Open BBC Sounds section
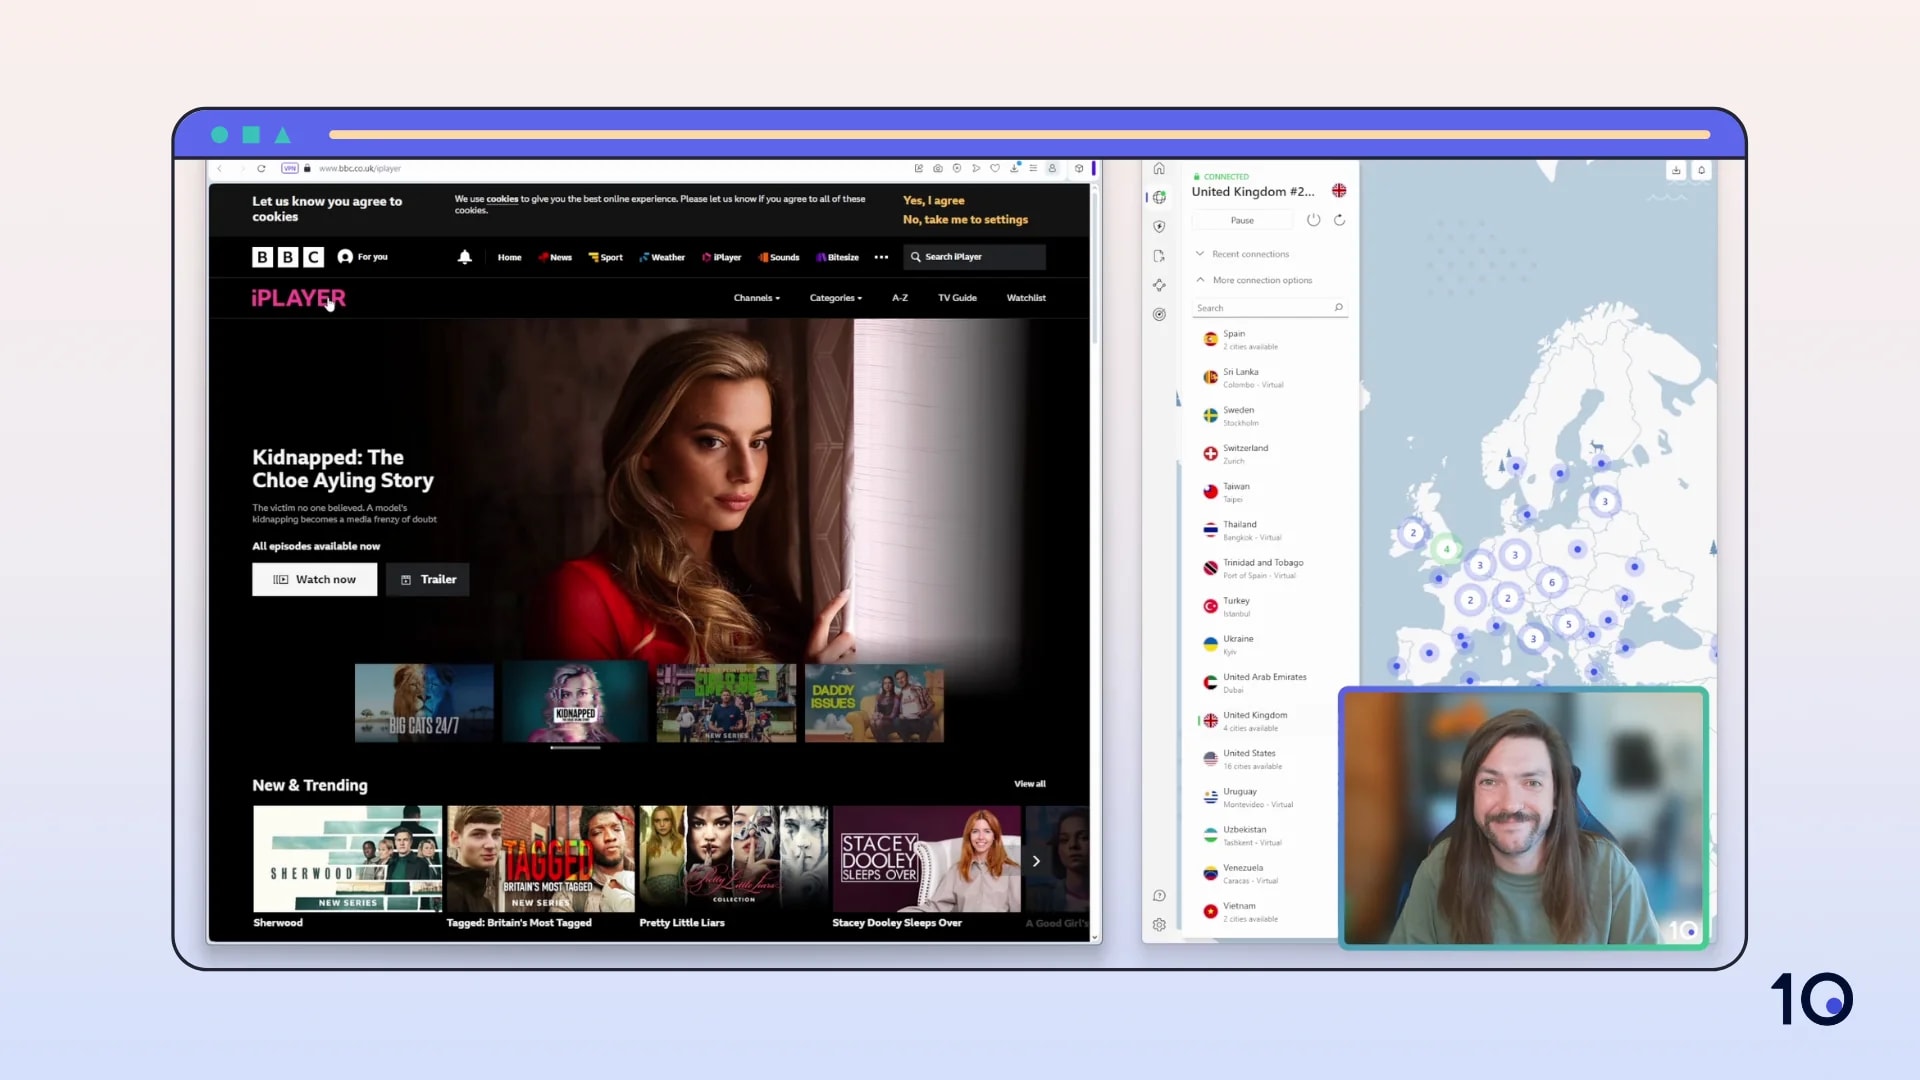1920x1080 pixels. (779, 257)
